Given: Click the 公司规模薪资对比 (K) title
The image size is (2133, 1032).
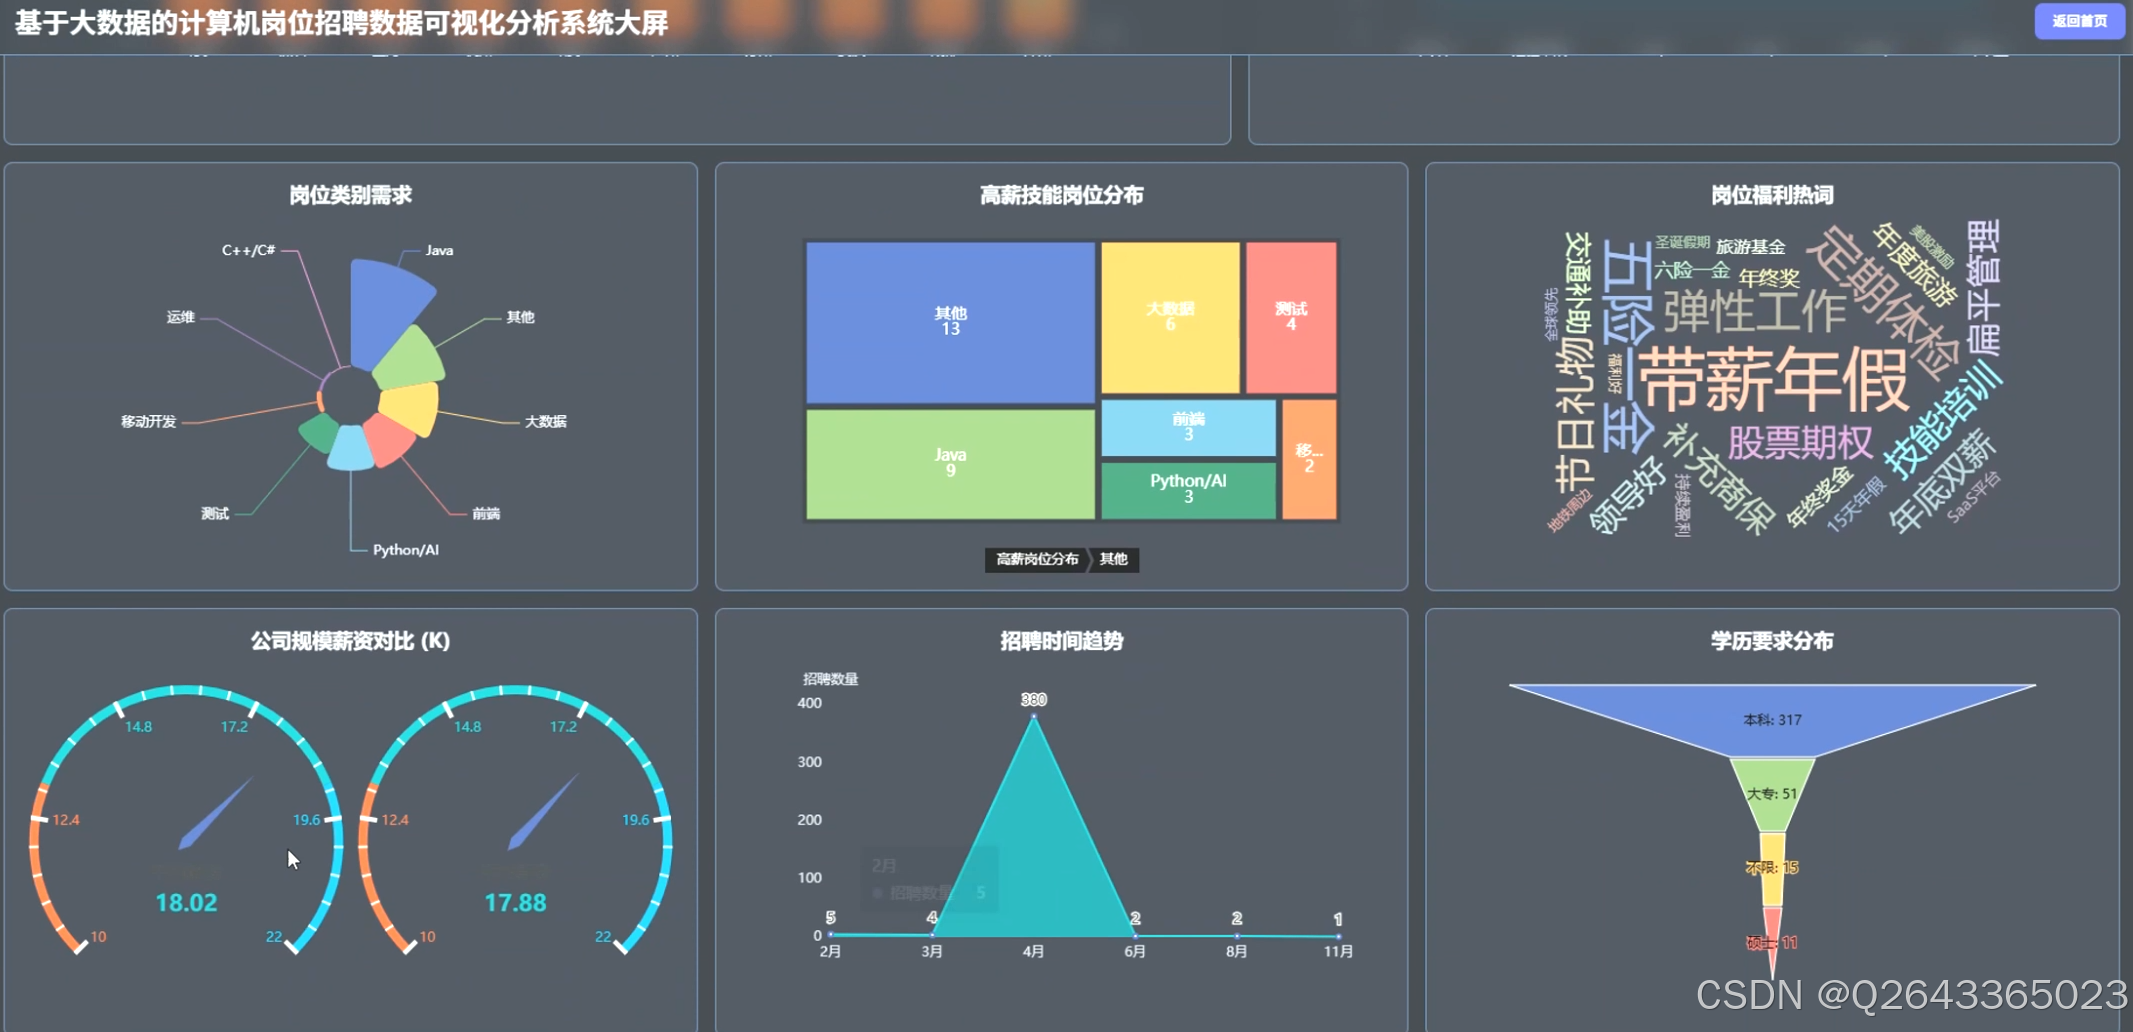Looking at the screenshot, I should click(350, 641).
